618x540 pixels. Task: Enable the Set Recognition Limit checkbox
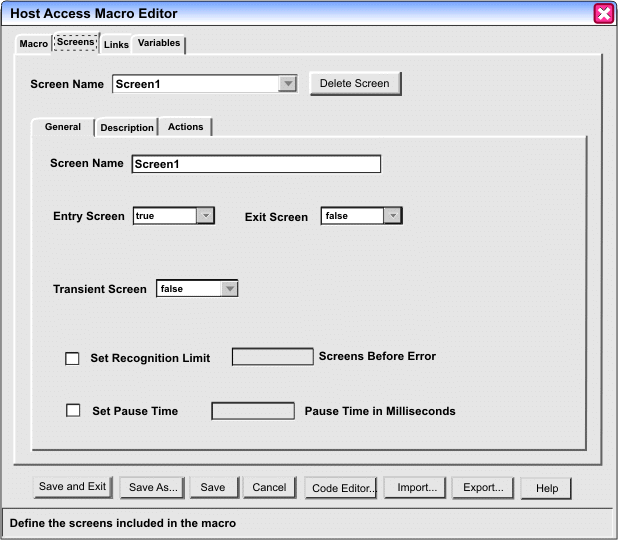click(x=72, y=359)
